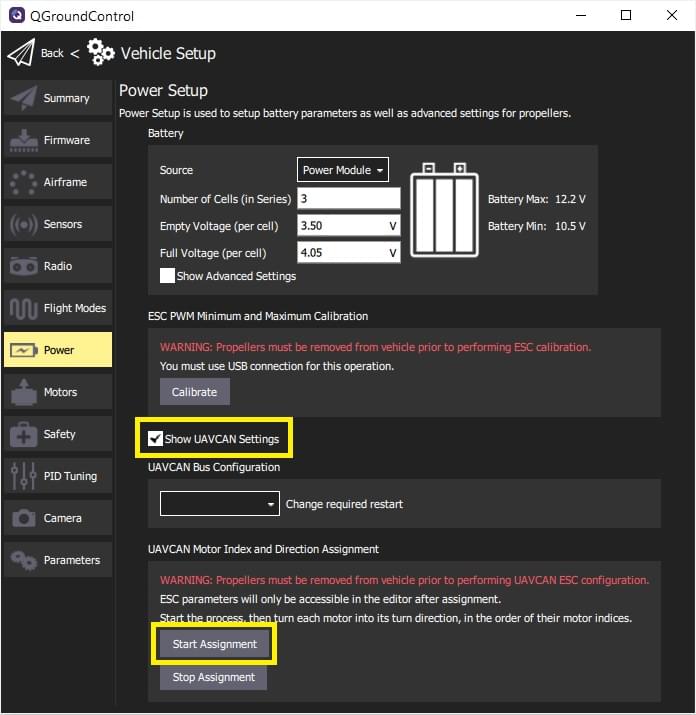Click the Full Voltage per cell field

pos(348,253)
